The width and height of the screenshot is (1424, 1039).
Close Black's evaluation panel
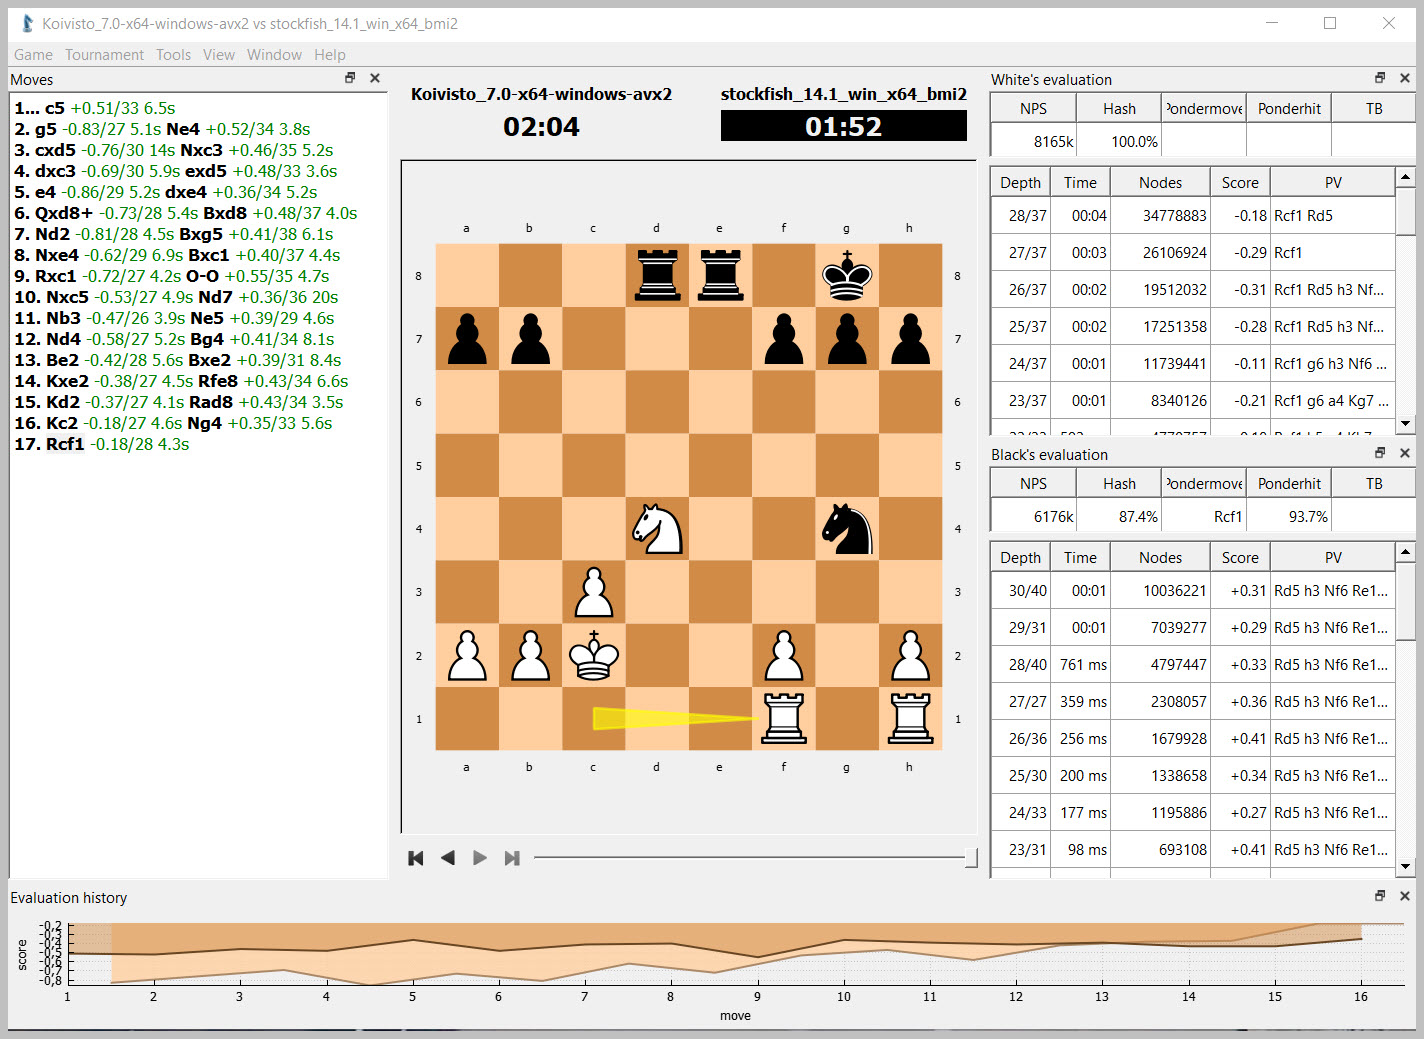coord(1405,453)
